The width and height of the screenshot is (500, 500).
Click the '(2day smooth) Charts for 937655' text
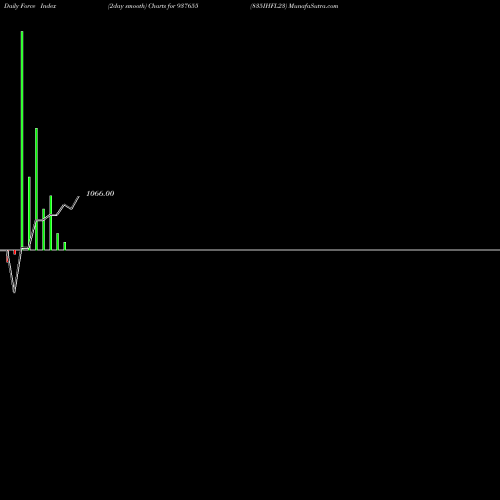point(153,6)
